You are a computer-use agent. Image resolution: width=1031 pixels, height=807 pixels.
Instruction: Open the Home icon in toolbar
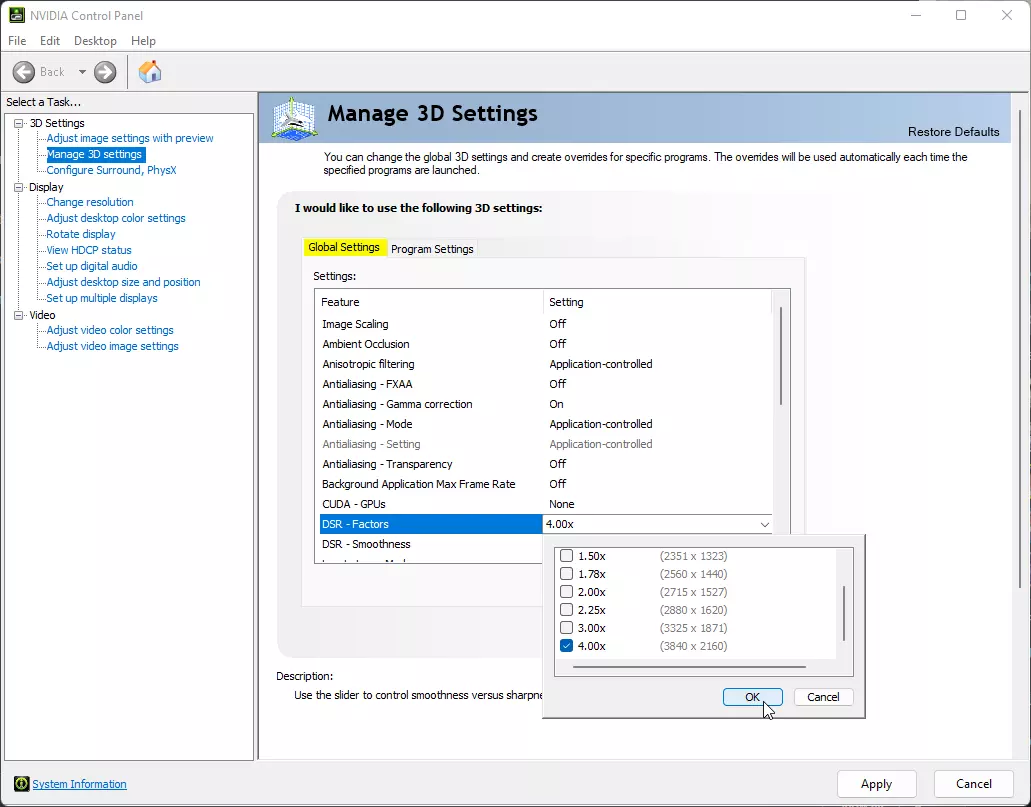point(150,72)
